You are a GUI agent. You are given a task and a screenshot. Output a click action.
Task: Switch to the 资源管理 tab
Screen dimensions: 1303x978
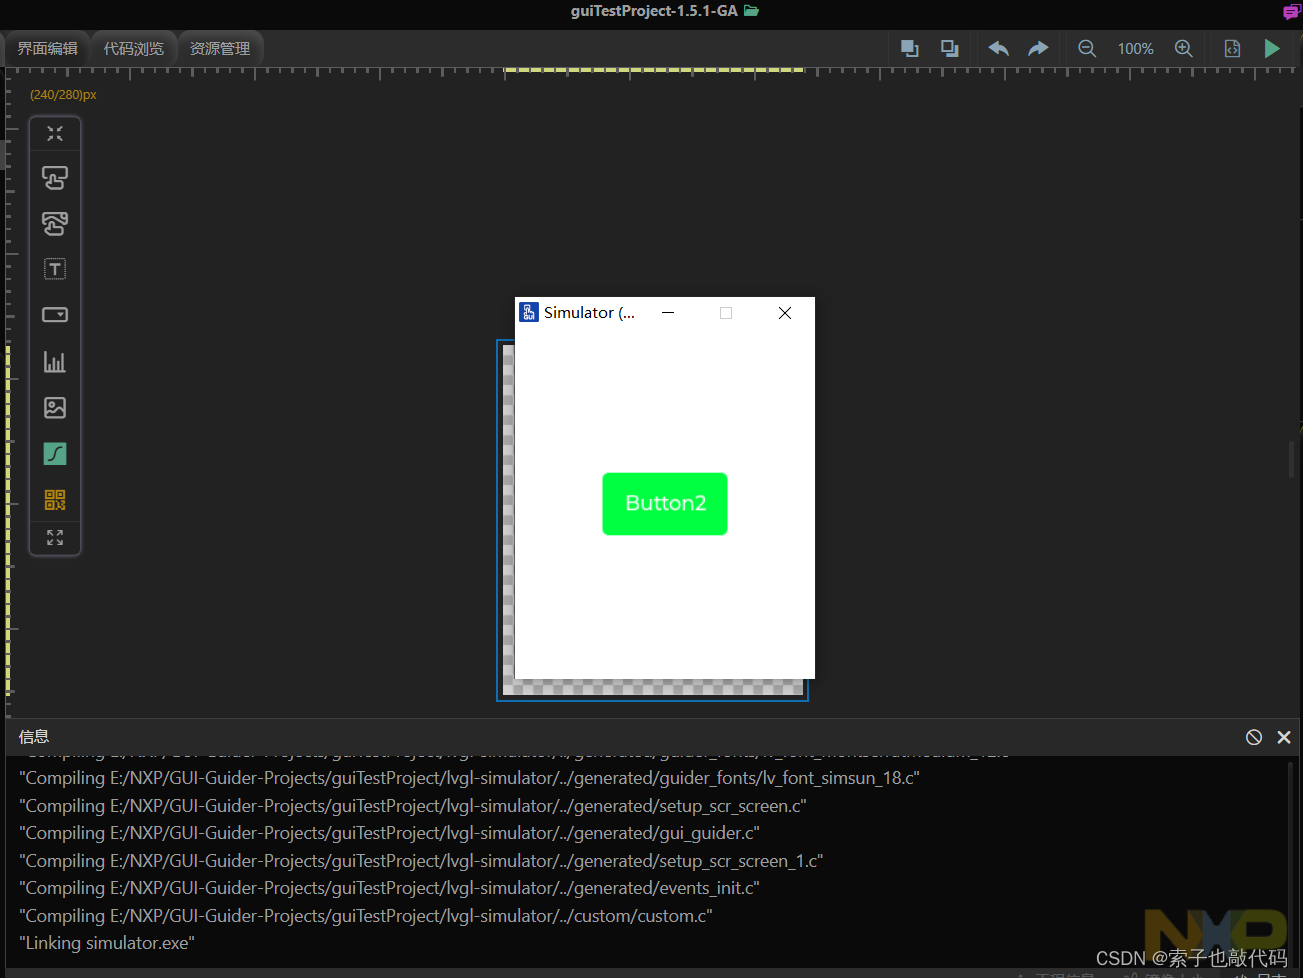(x=220, y=48)
